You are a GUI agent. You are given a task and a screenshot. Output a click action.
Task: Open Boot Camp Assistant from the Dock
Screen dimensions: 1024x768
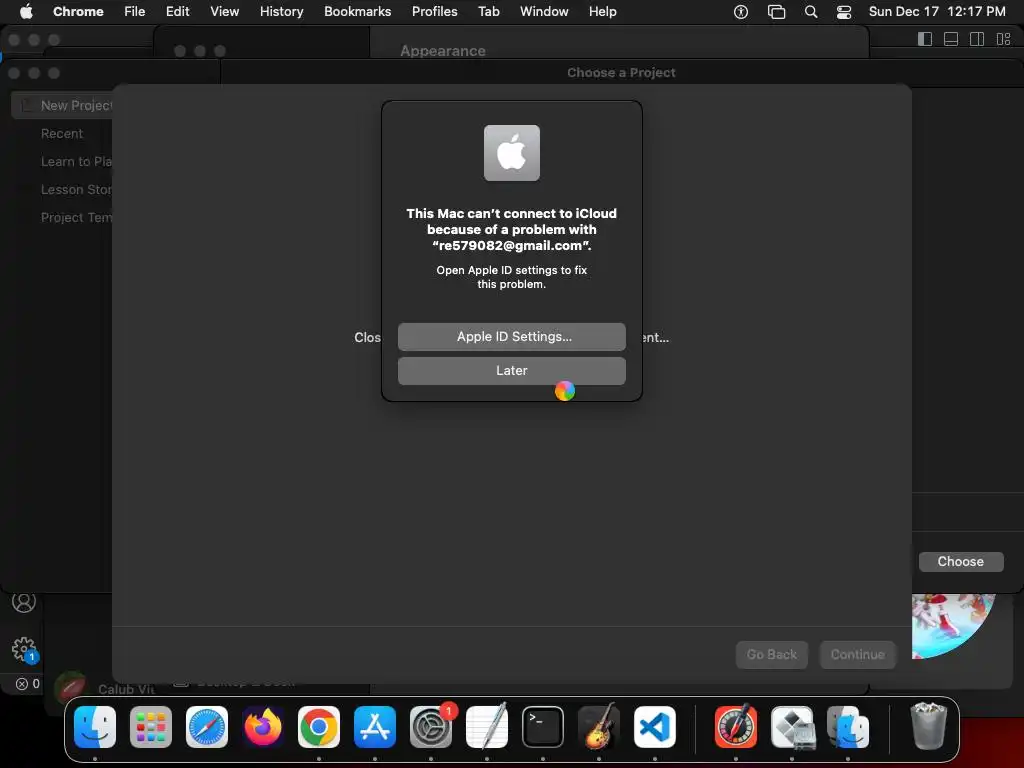tap(792, 727)
